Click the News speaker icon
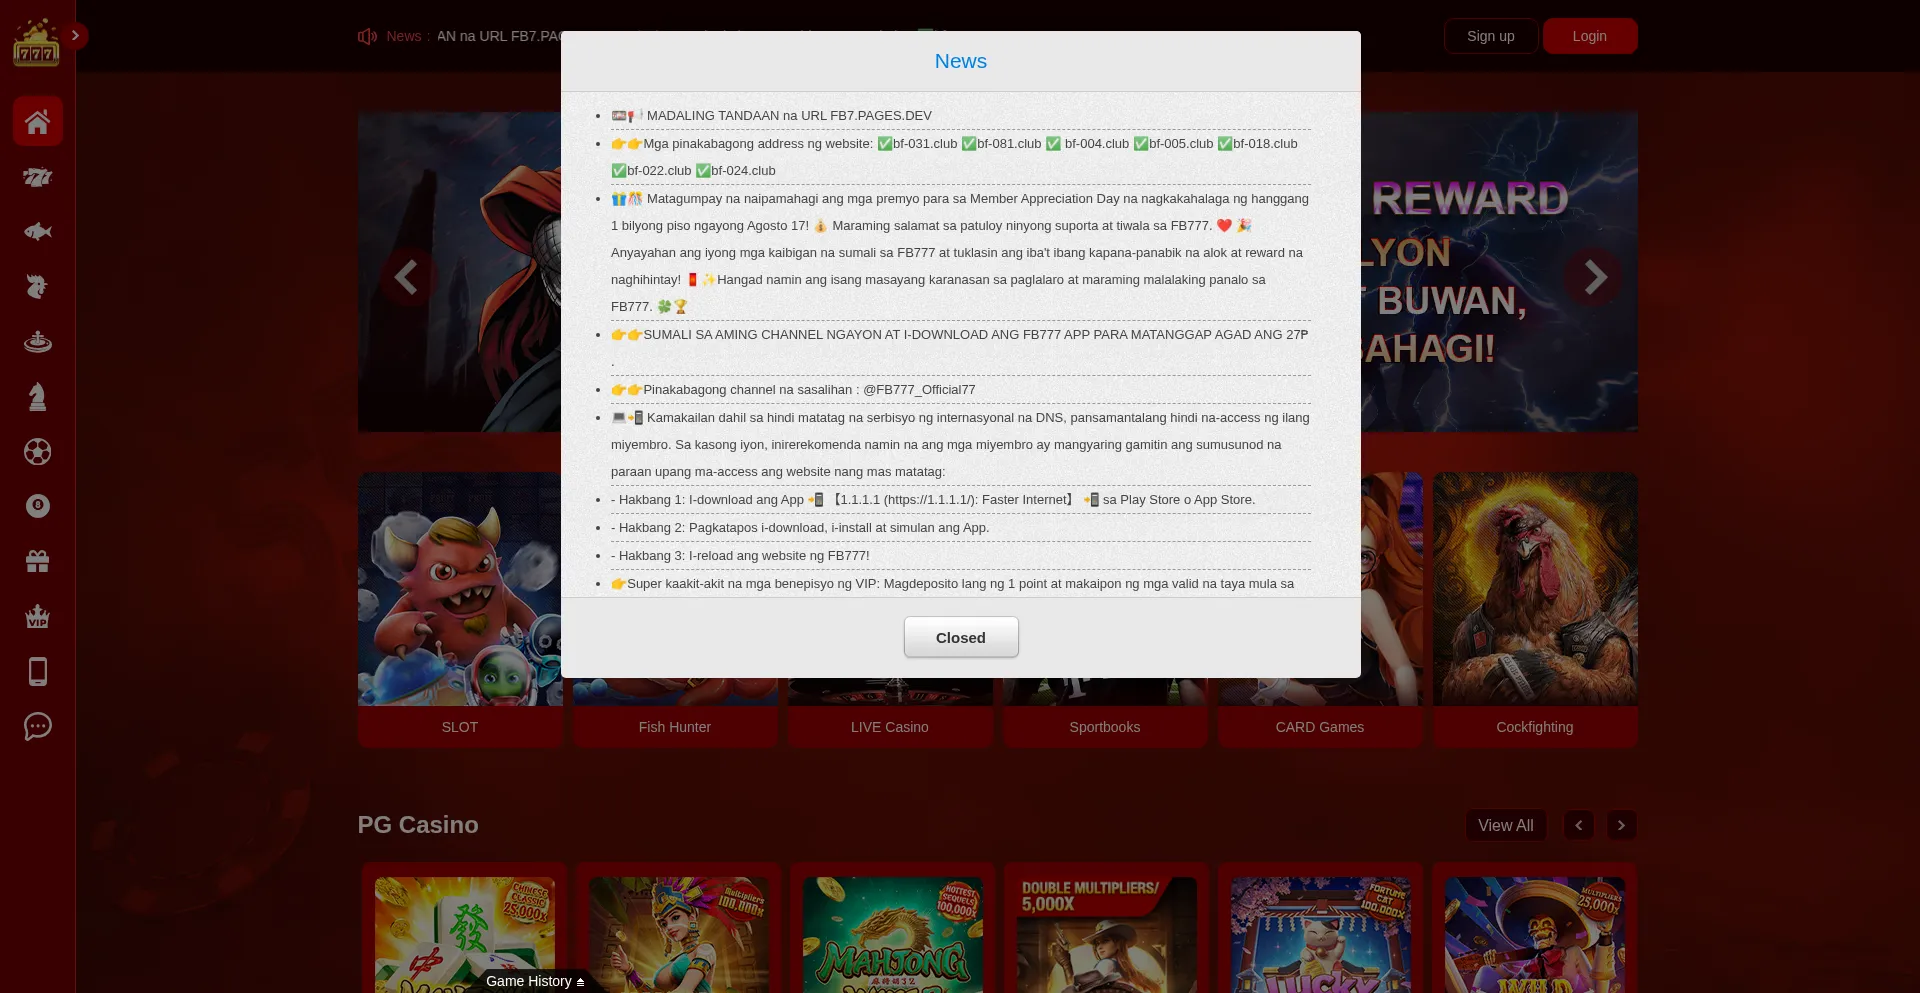The height and width of the screenshot is (993, 1920). [367, 36]
